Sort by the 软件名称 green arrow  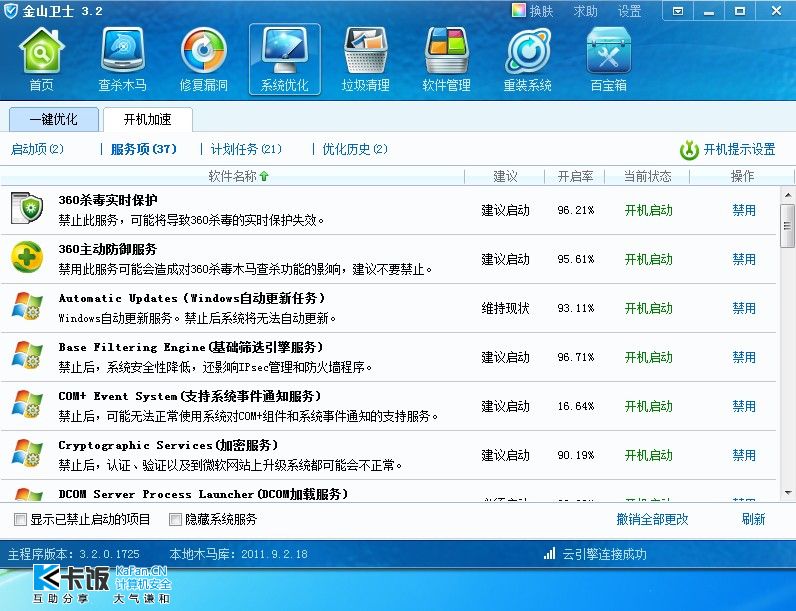[x=264, y=176]
